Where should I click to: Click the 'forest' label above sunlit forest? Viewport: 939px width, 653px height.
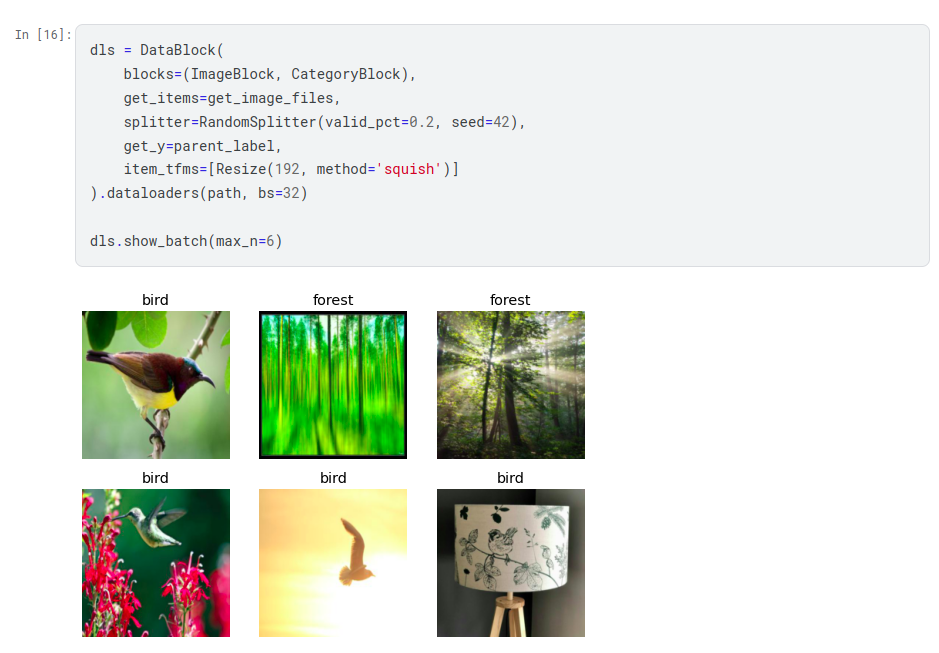pos(510,300)
